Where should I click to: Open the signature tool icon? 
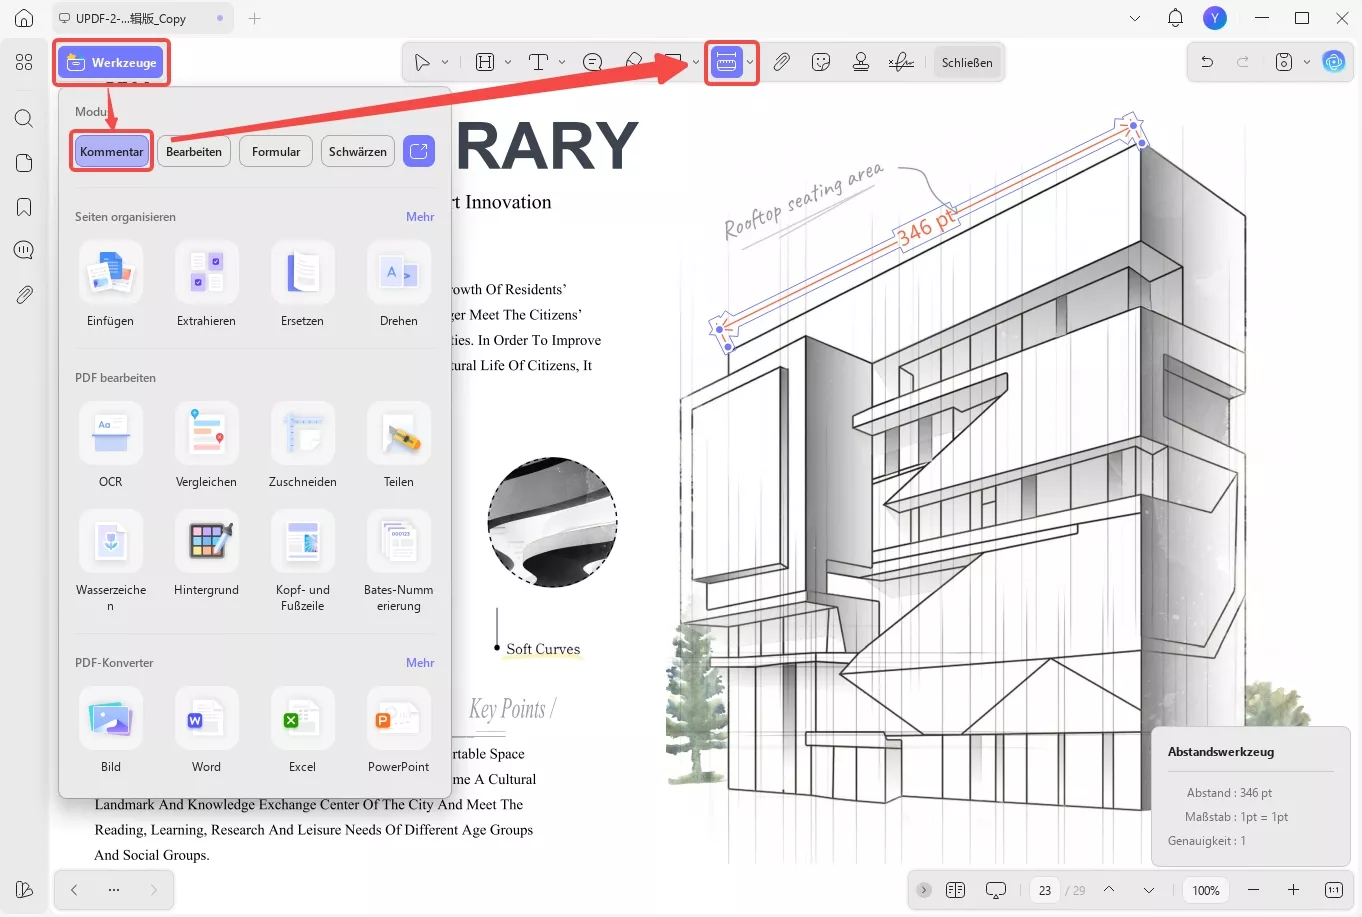point(901,62)
